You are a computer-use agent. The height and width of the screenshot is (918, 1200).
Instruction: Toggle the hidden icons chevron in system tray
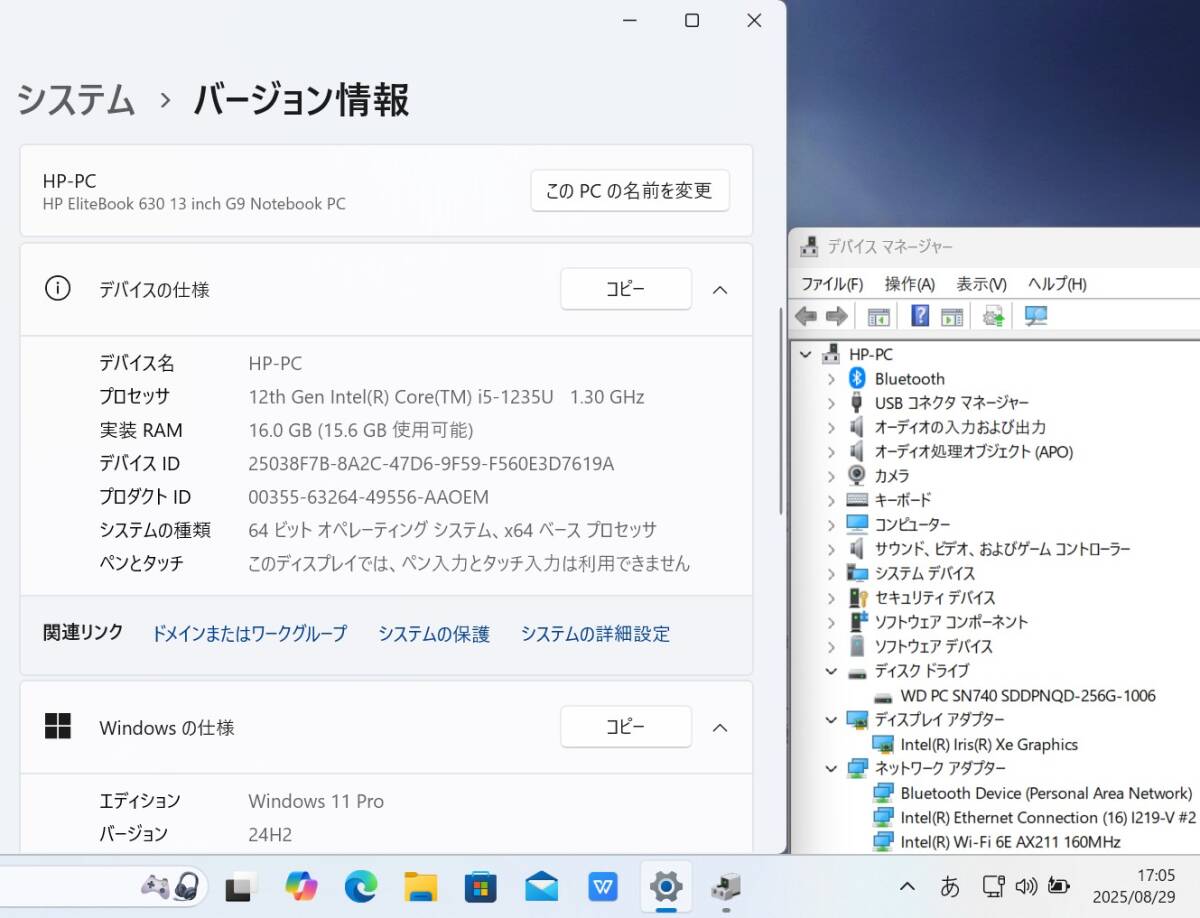[907, 886]
